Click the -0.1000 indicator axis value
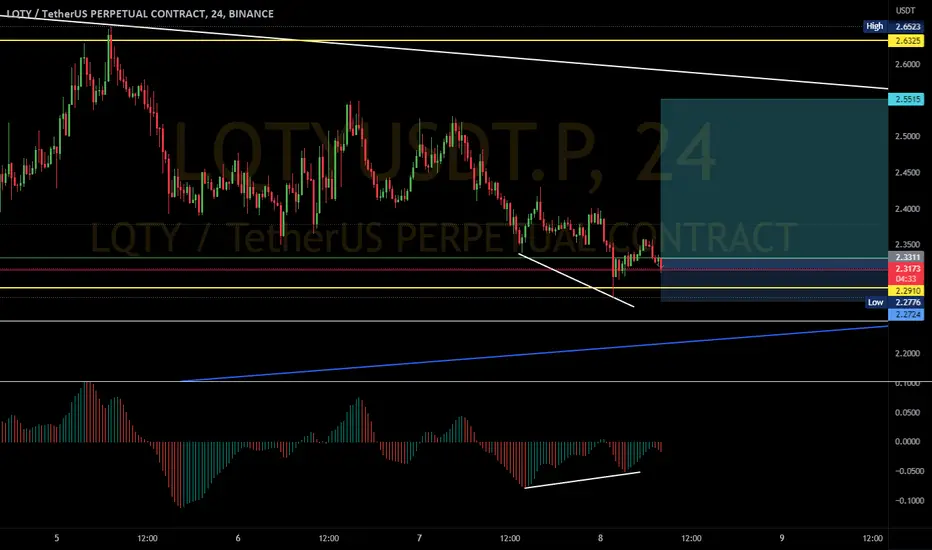 [907, 501]
